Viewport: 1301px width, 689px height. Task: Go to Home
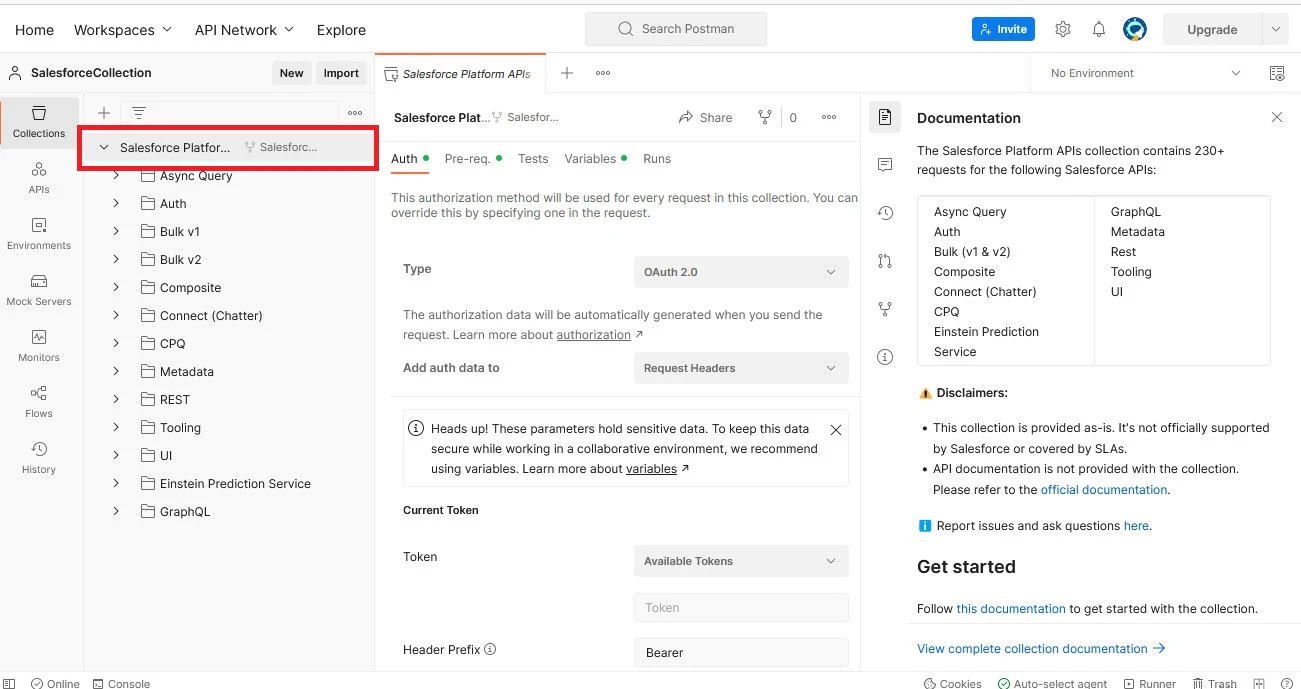34,30
